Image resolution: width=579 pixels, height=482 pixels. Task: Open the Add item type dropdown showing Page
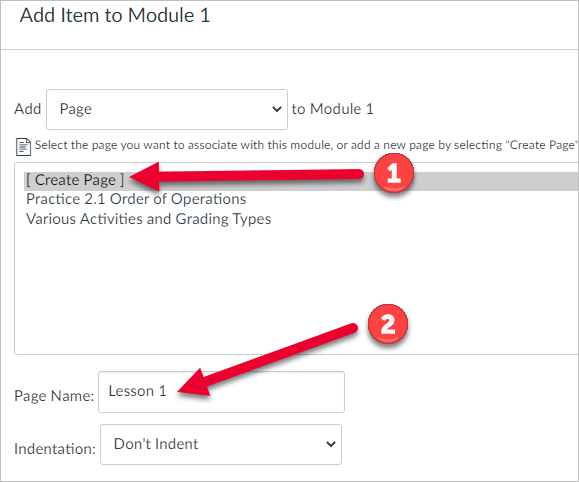167,109
